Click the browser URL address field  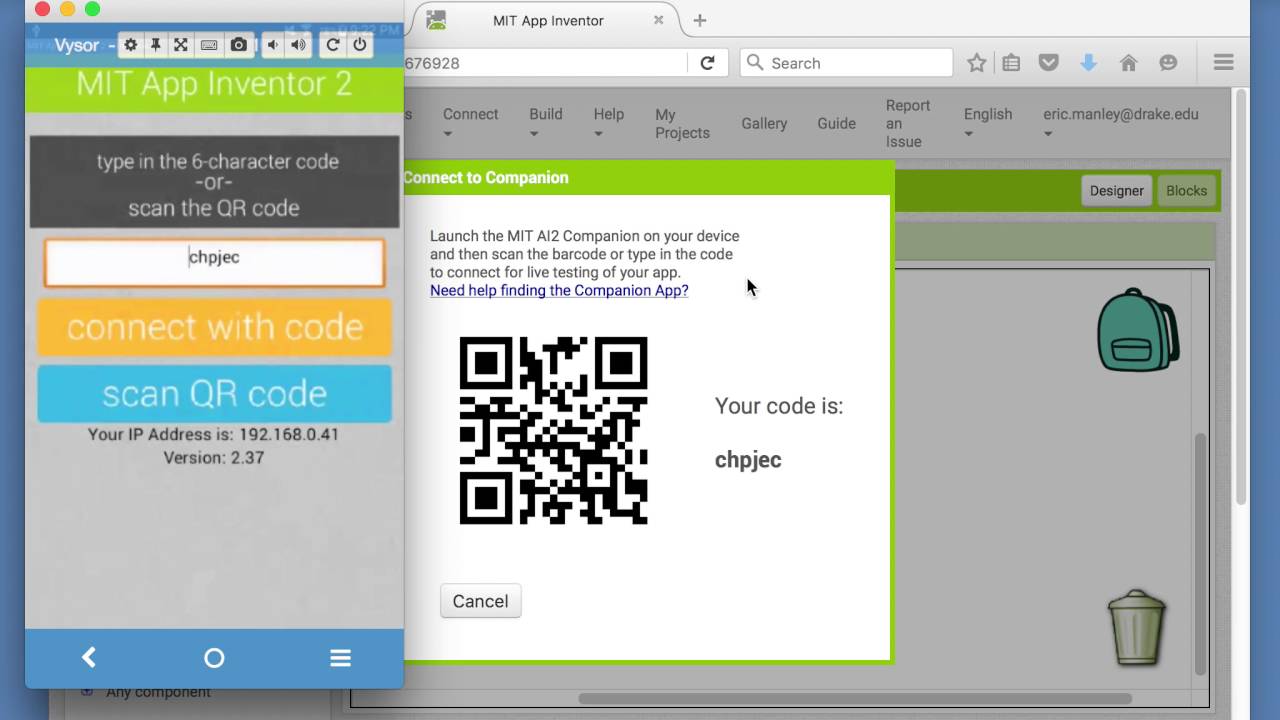click(545, 63)
